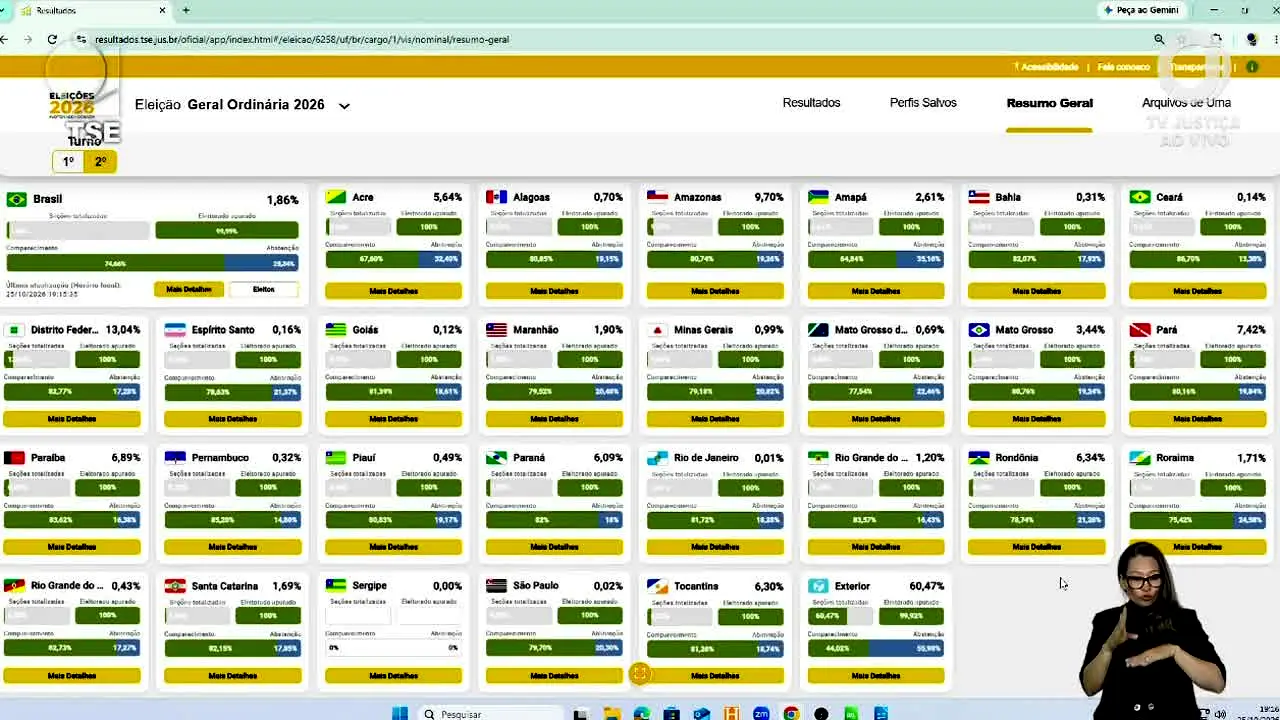Click Mais Detalhes for Alagoas

pyautogui.click(x=554, y=291)
